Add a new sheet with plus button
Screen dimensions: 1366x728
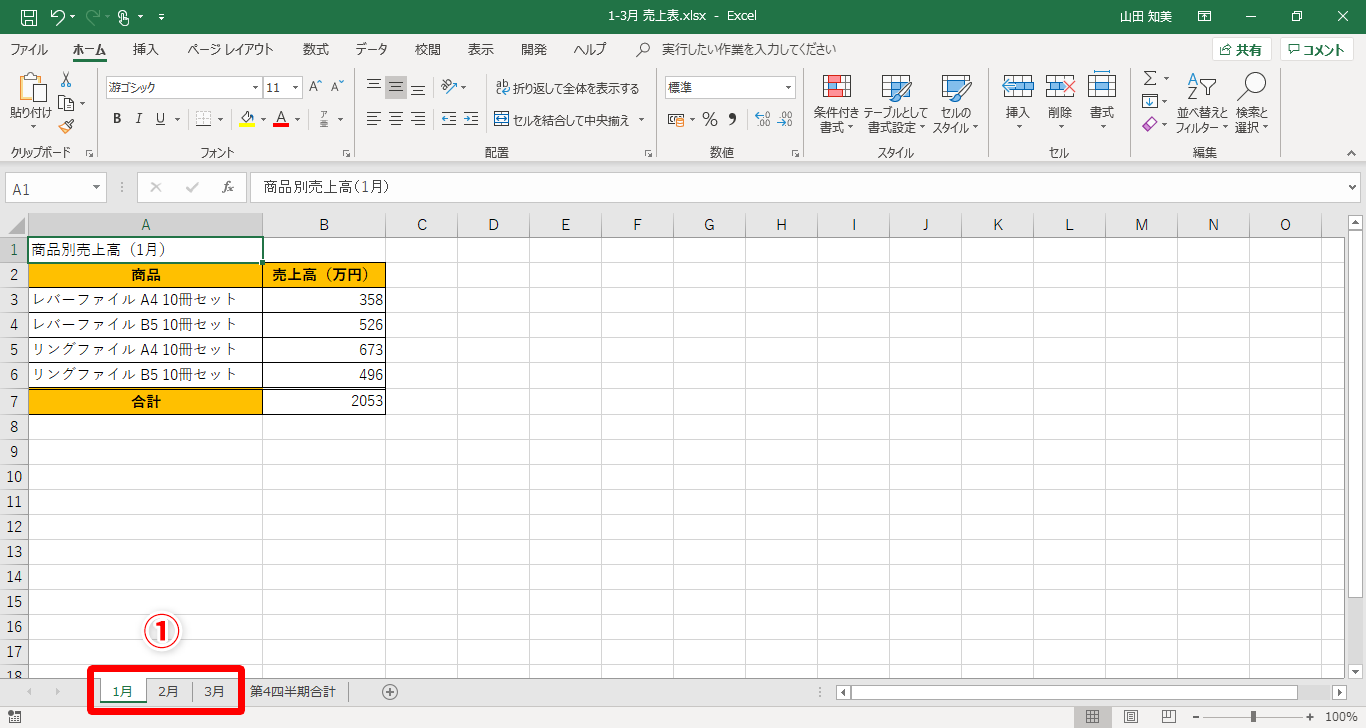(390, 691)
